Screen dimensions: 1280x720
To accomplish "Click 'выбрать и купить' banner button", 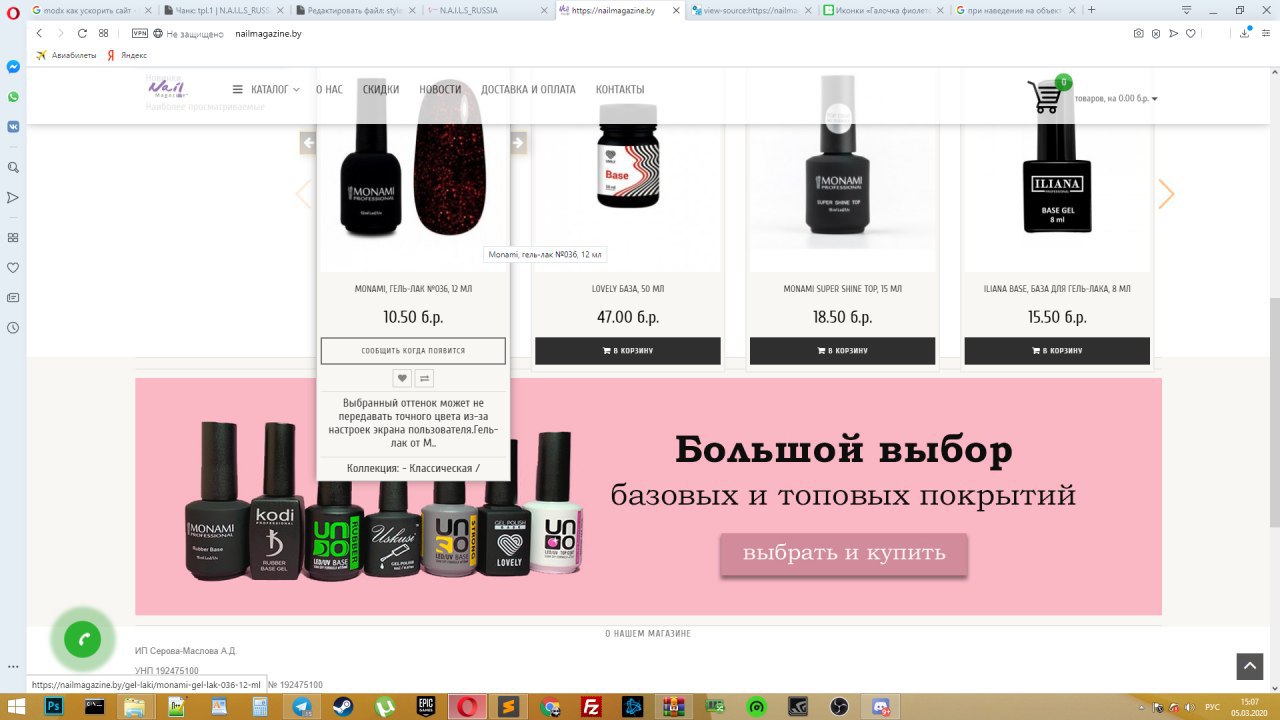I will 844,554.
